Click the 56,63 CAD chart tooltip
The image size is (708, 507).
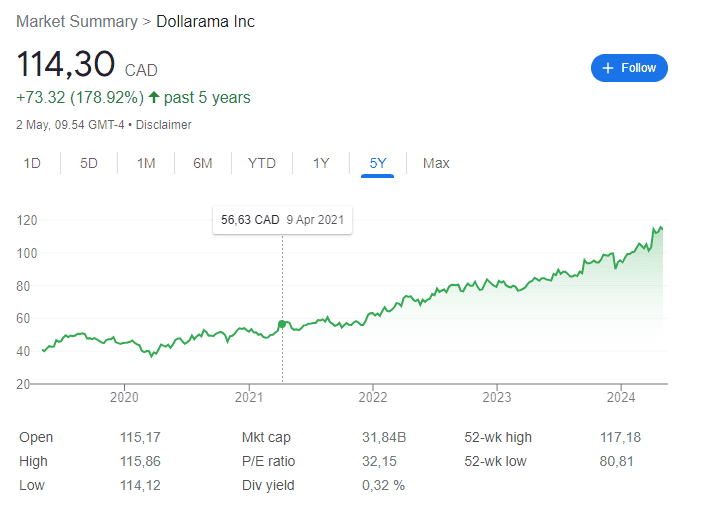pyautogui.click(x=282, y=220)
